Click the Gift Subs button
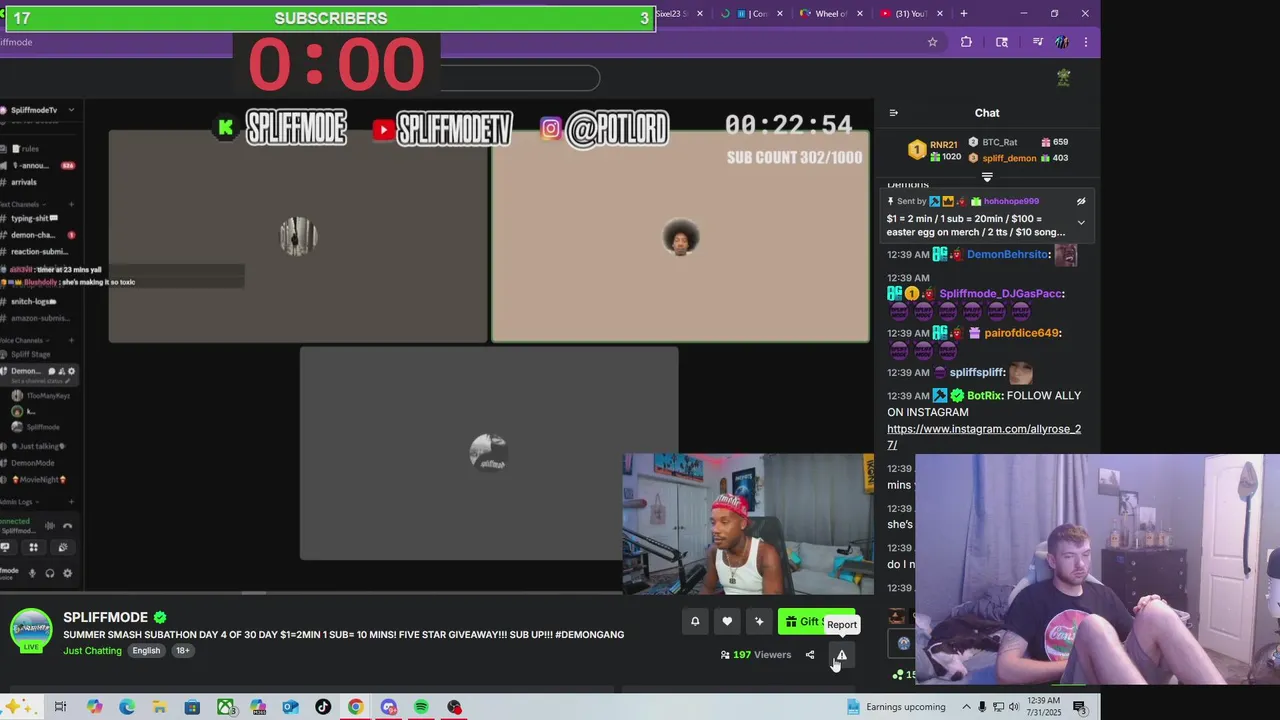The height and width of the screenshot is (720, 1280). tap(816, 622)
